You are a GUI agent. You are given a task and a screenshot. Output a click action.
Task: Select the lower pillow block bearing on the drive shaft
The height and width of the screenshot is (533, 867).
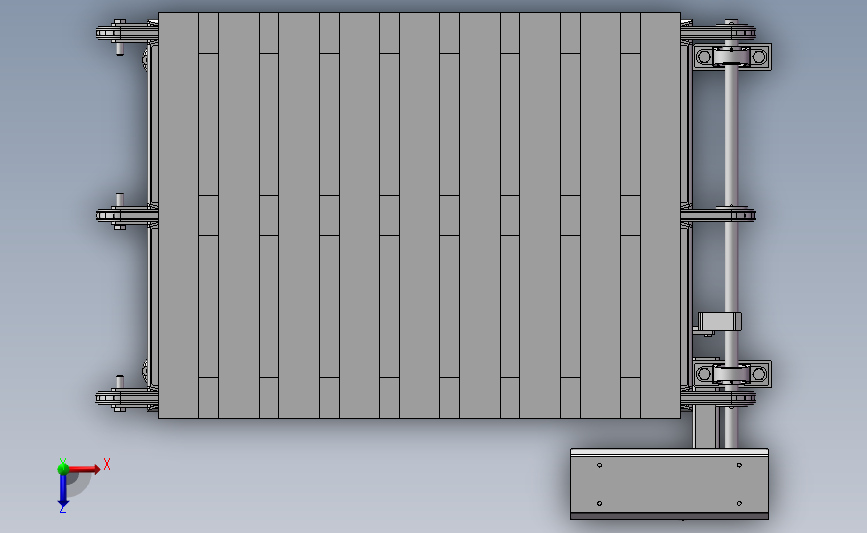click(x=732, y=374)
